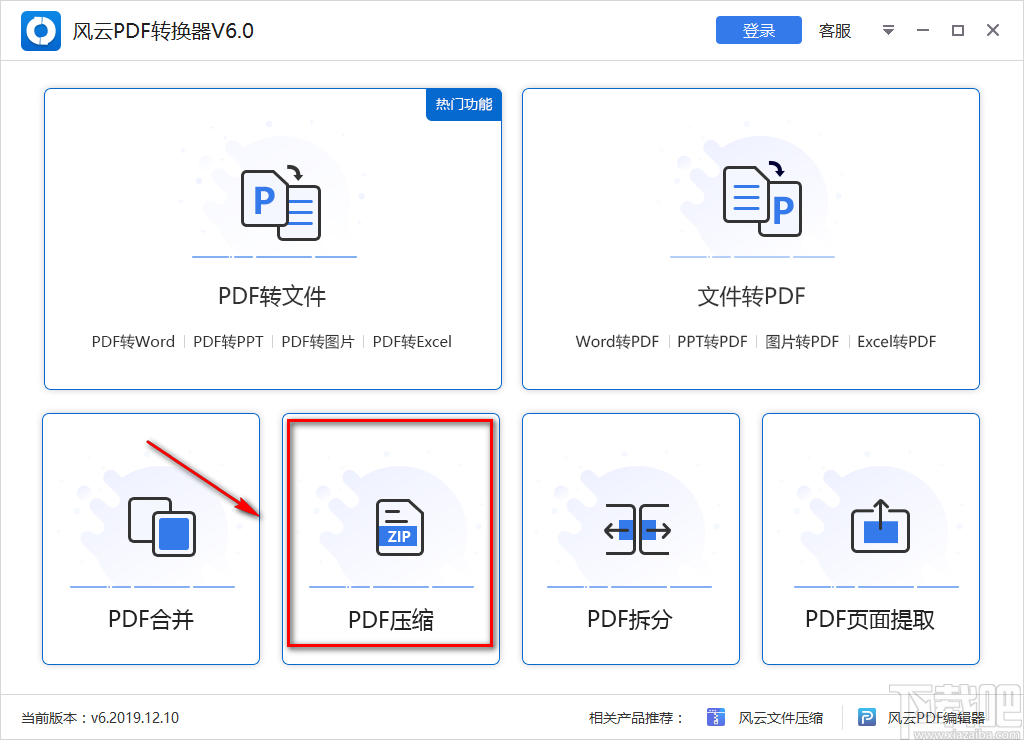Select the PDF转图片 option

click(x=316, y=341)
